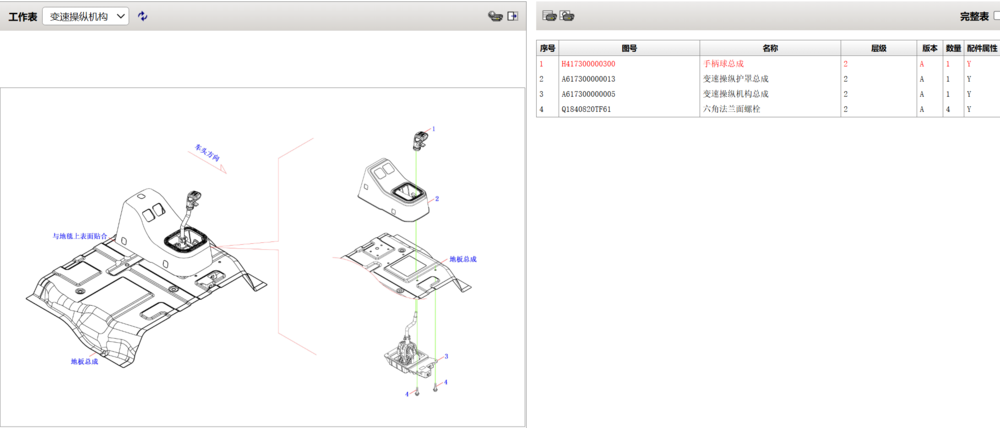Click the second print icon above parts table
The height and width of the screenshot is (428, 1000).
567,16
